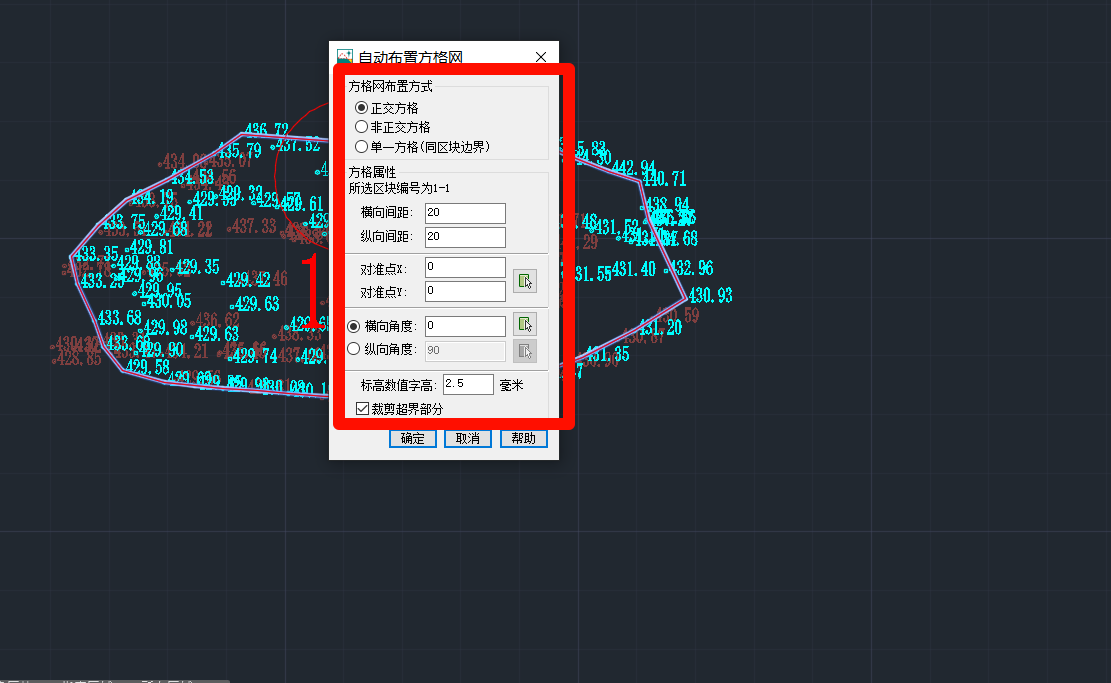This screenshot has height=683, width=1111.
Task: Click elevation label 431.20 in drawing
Action: click(x=660, y=328)
